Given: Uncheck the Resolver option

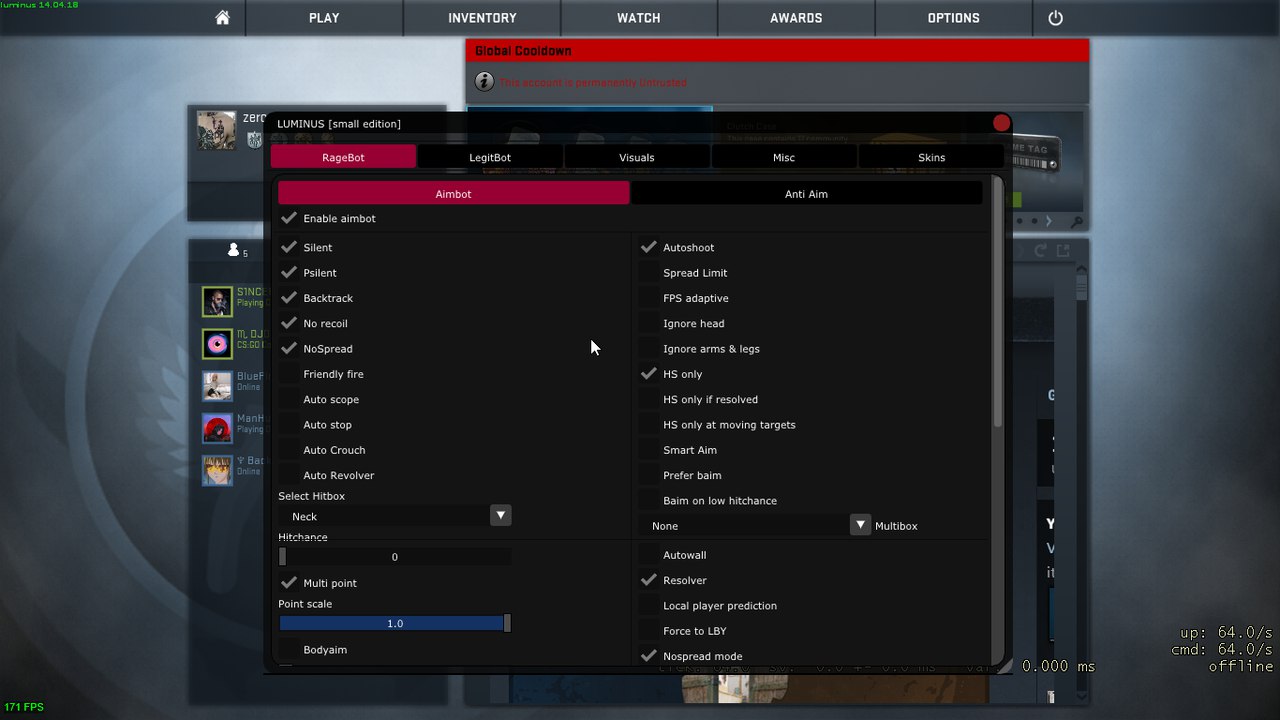Looking at the screenshot, I should point(649,580).
